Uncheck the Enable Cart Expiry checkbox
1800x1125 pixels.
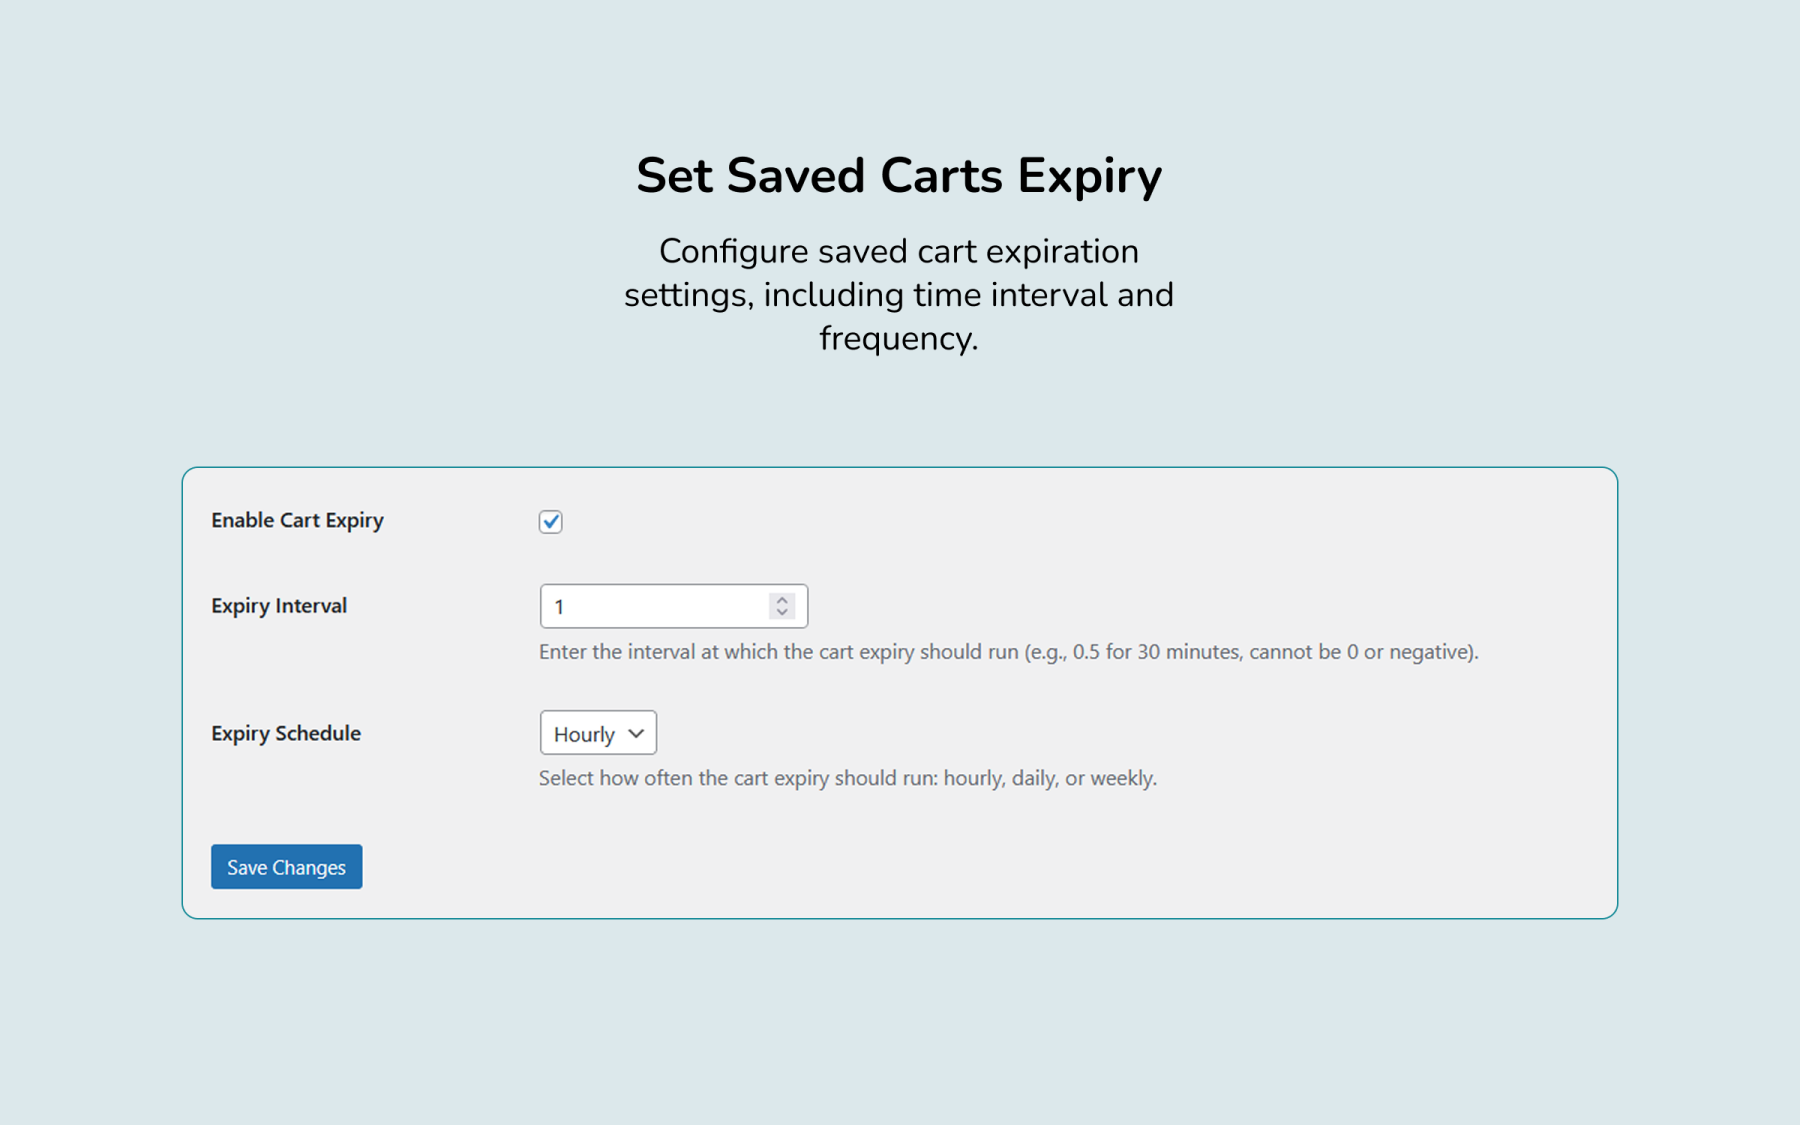point(550,521)
